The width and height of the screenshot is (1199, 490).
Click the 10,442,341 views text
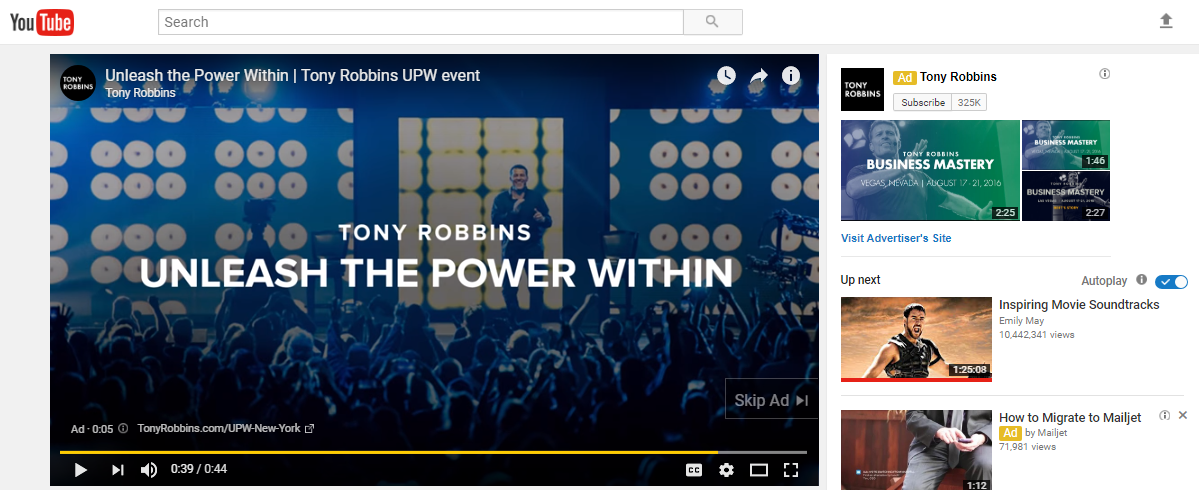pos(1036,335)
